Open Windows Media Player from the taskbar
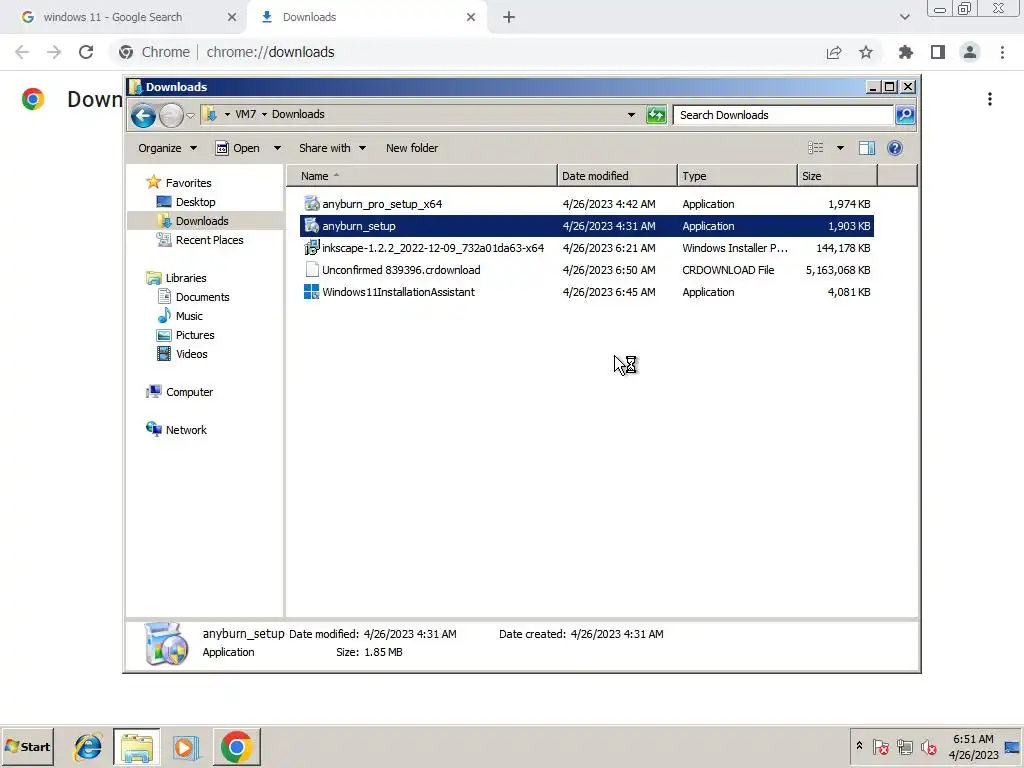 tap(185, 747)
